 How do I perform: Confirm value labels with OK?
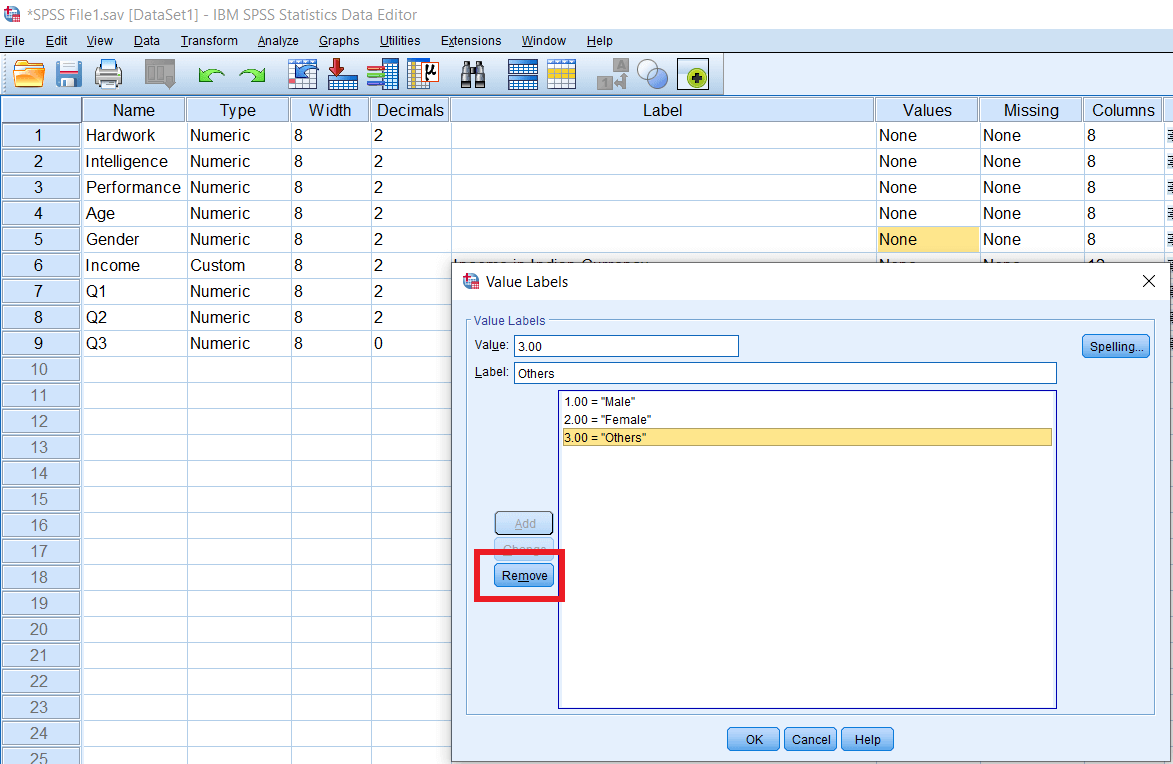[x=752, y=739]
